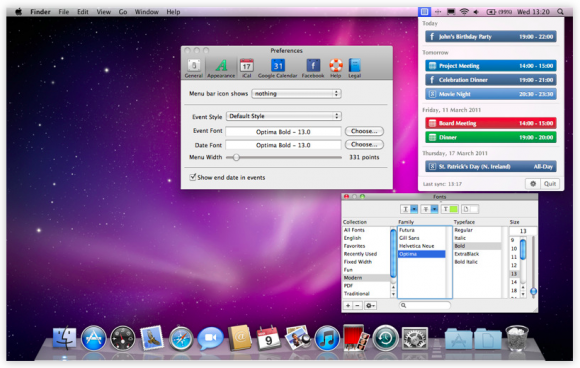Open the Window menu in menu bar
The height and width of the screenshot is (368, 580).
click(x=146, y=12)
